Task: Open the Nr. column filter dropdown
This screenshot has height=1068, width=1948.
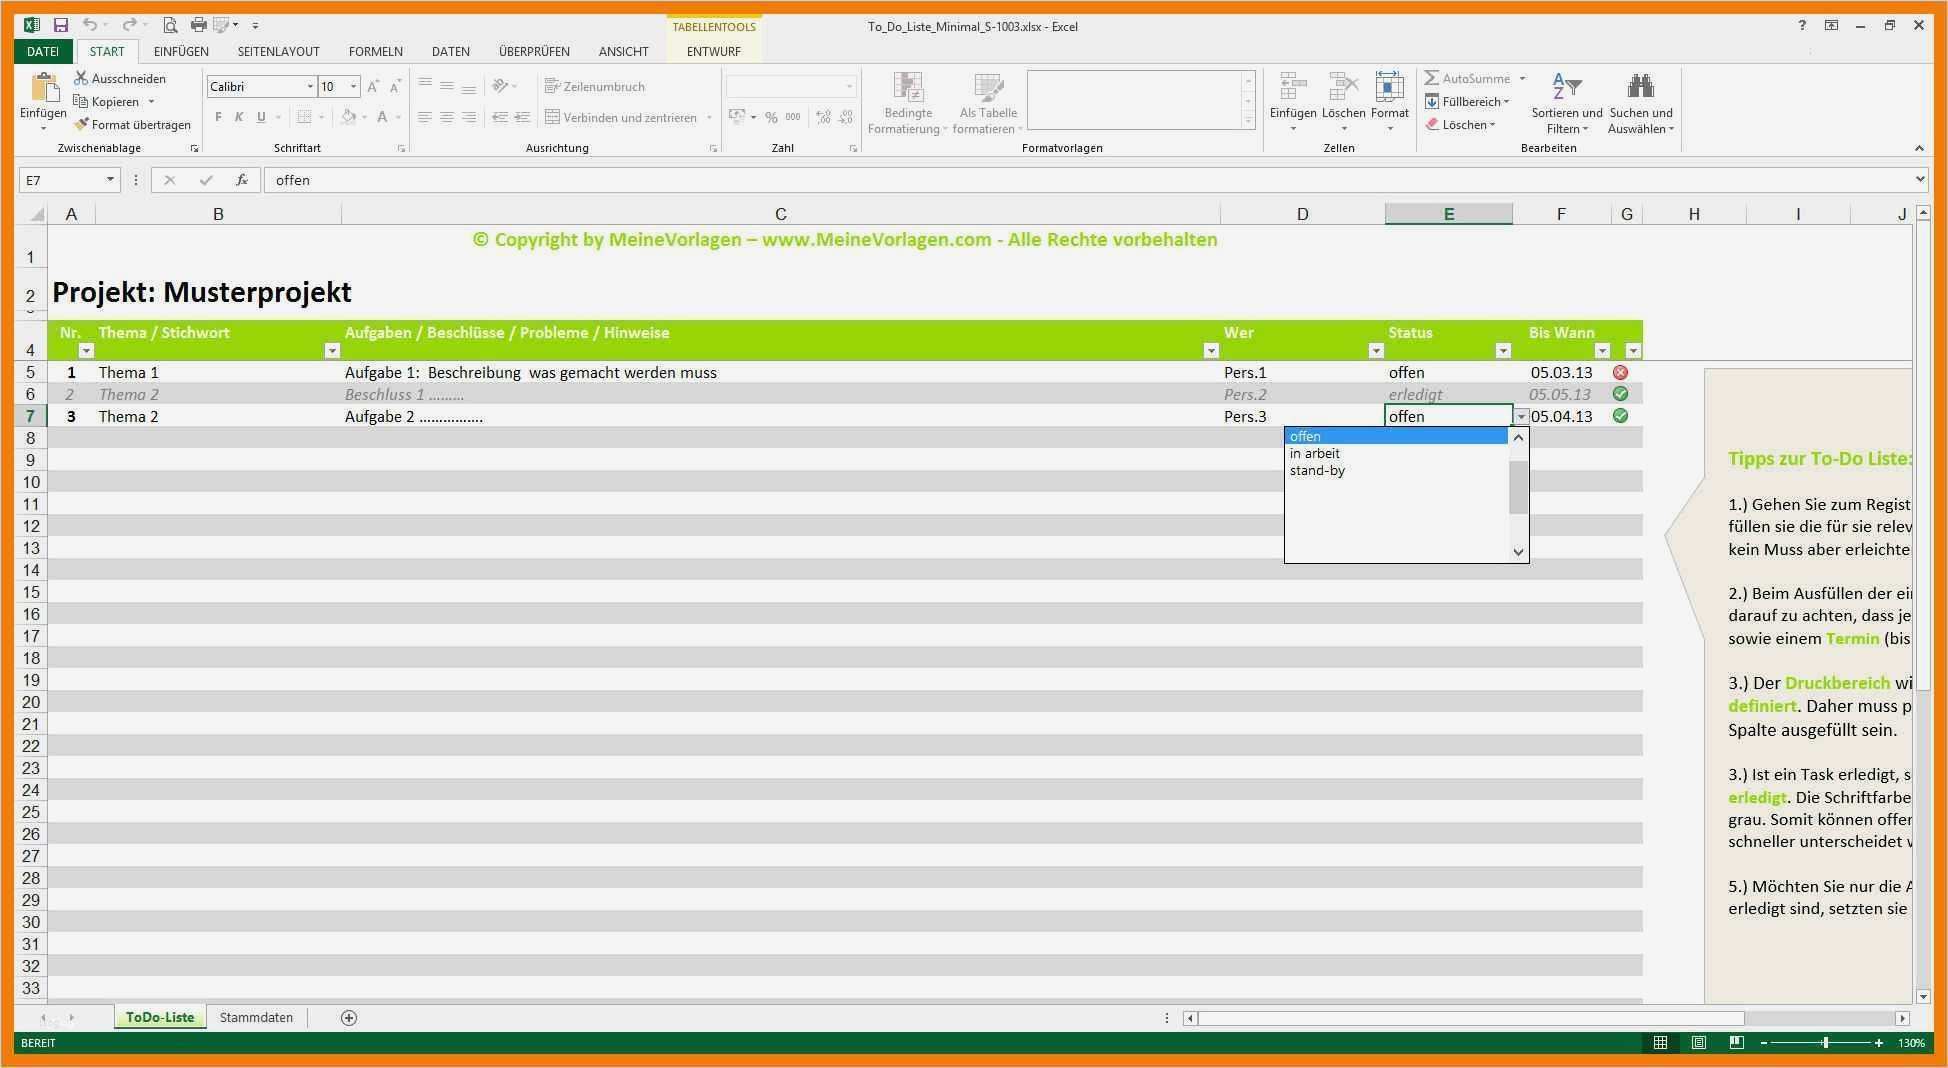Action: pyautogui.click(x=86, y=350)
